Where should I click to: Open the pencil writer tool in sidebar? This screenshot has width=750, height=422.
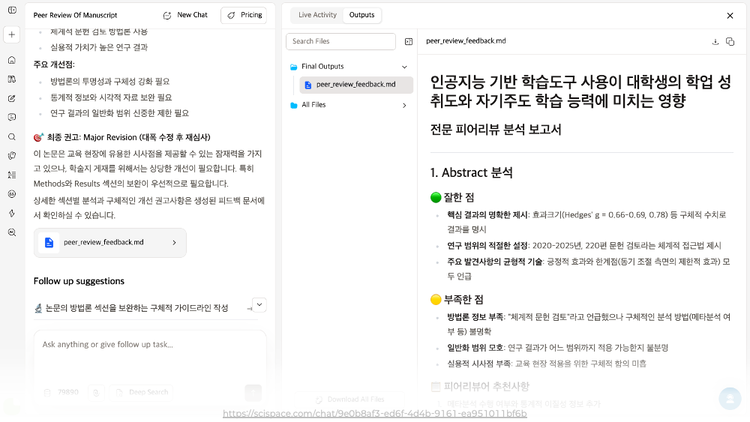click(12, 98)
